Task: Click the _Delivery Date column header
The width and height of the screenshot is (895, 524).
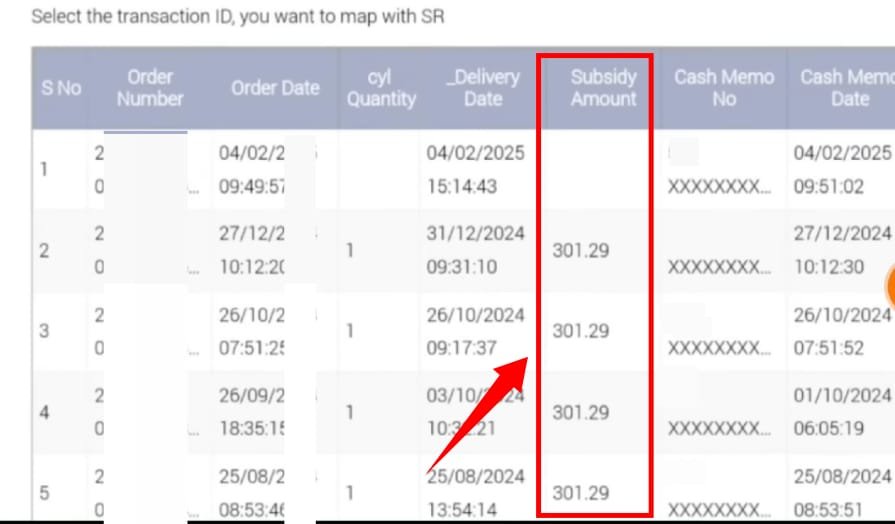Action: [x=483, y=88]
